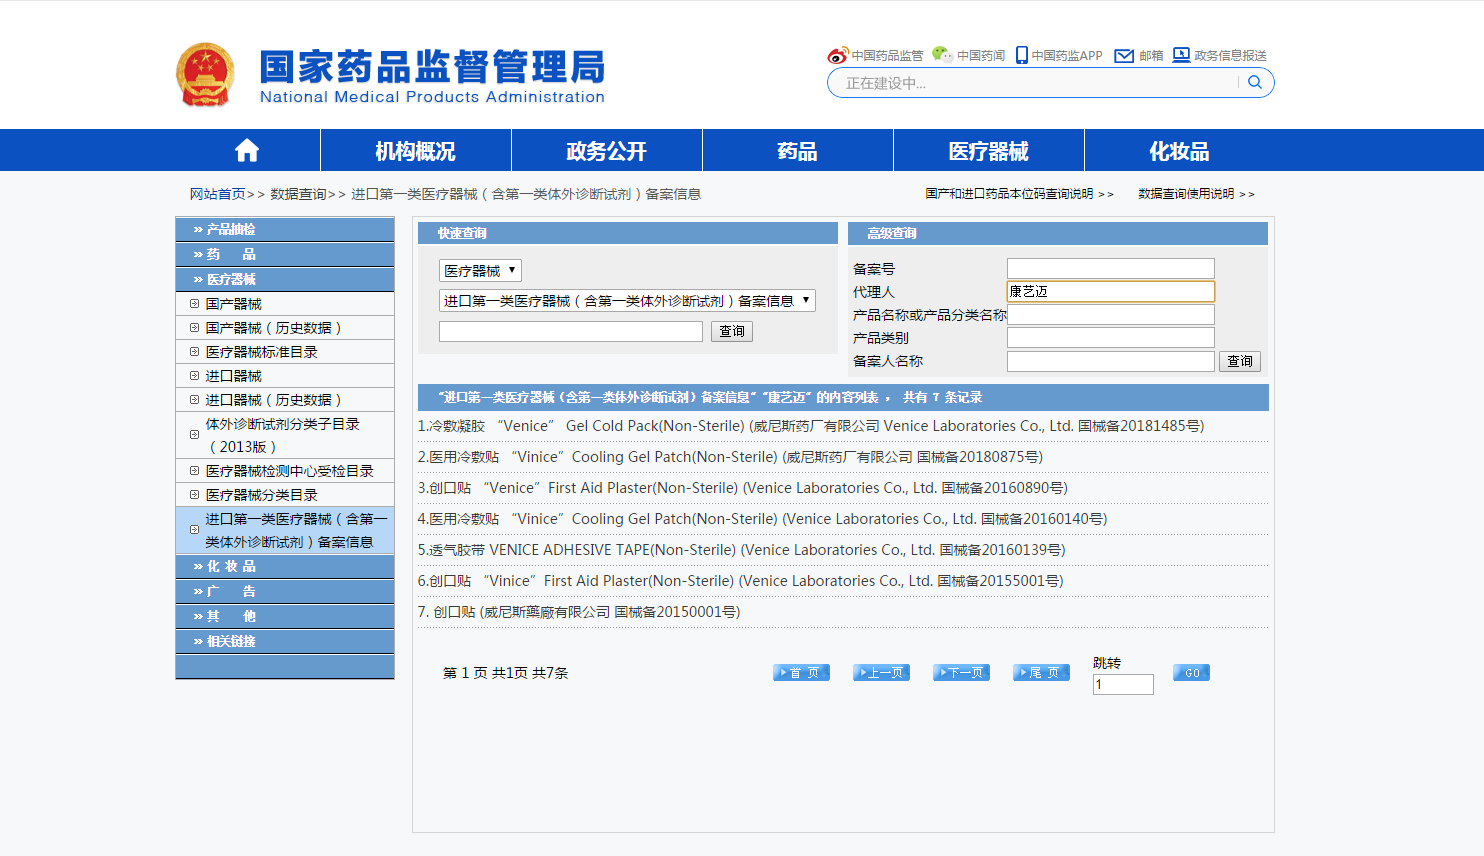Open the 政务公开 menu

pos(607,151)
